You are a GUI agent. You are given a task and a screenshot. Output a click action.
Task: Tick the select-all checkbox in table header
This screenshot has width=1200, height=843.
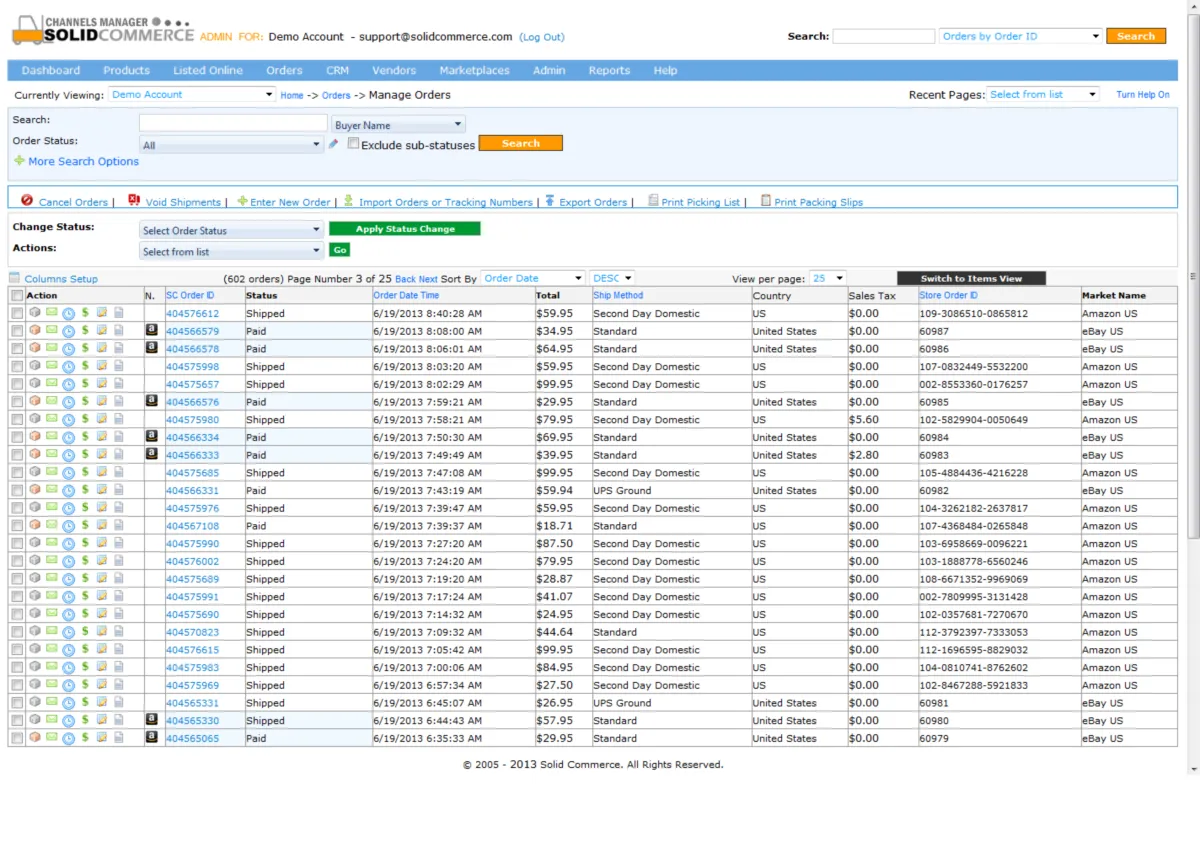17,296
